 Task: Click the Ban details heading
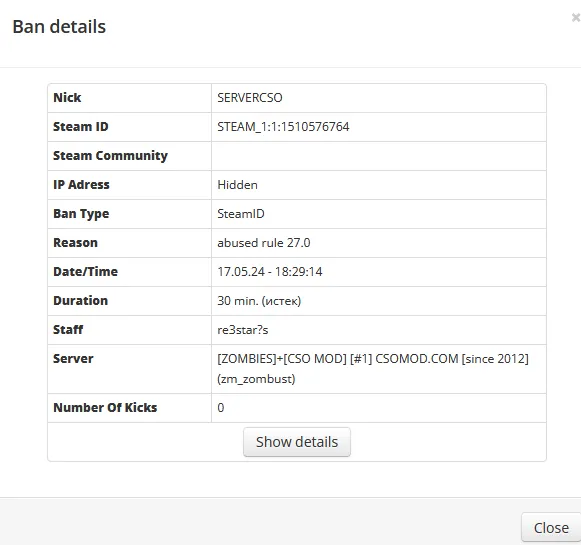coord(59,27)
